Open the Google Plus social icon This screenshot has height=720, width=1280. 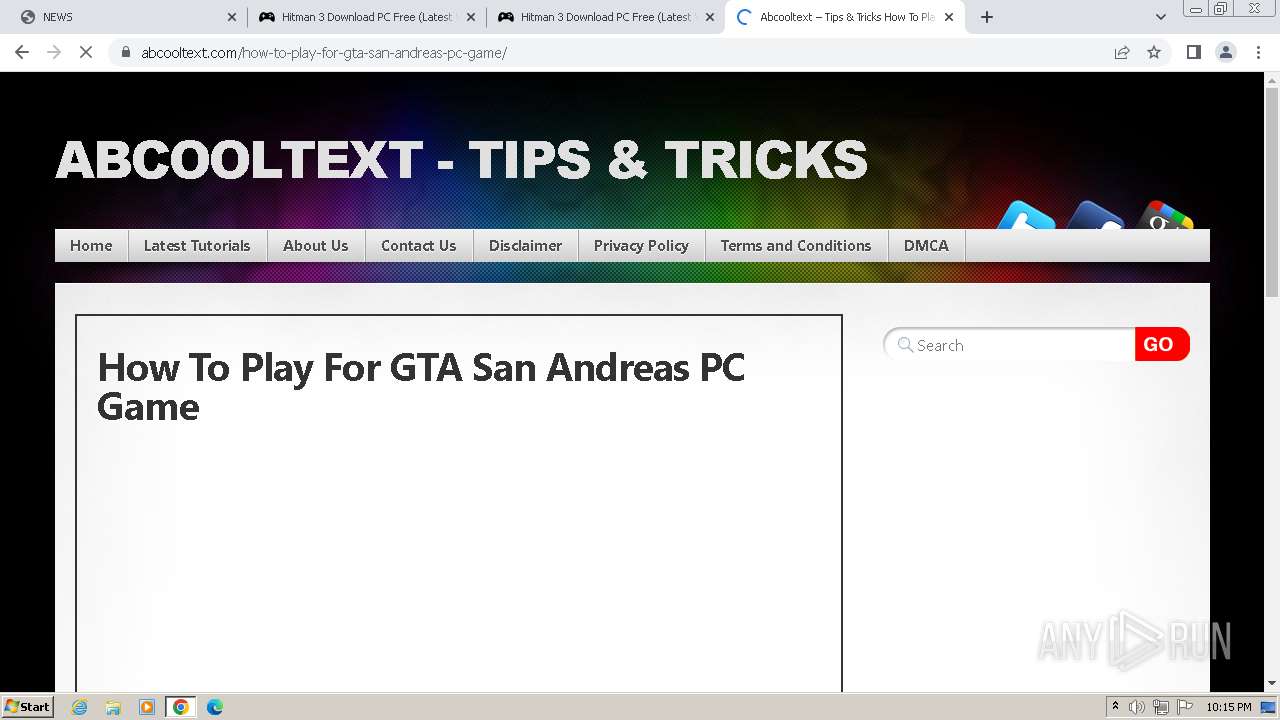1165,215
